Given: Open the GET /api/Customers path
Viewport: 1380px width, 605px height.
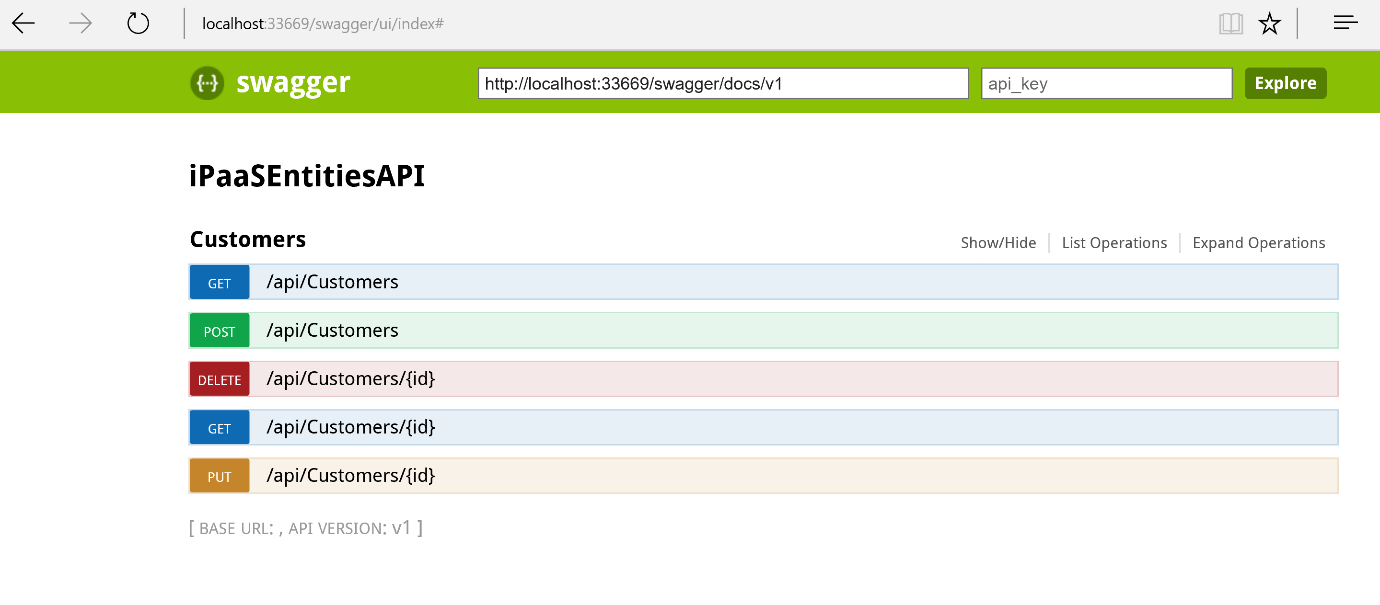Looking at the screenshot, I should click(332, 282).
